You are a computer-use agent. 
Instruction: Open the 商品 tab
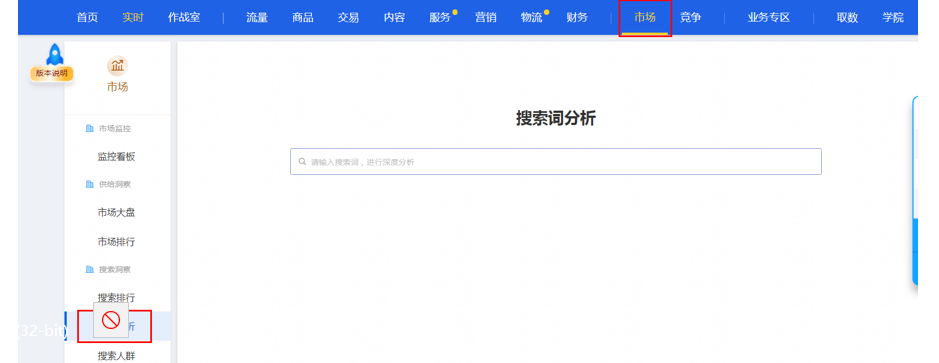(x=302, y=17)
